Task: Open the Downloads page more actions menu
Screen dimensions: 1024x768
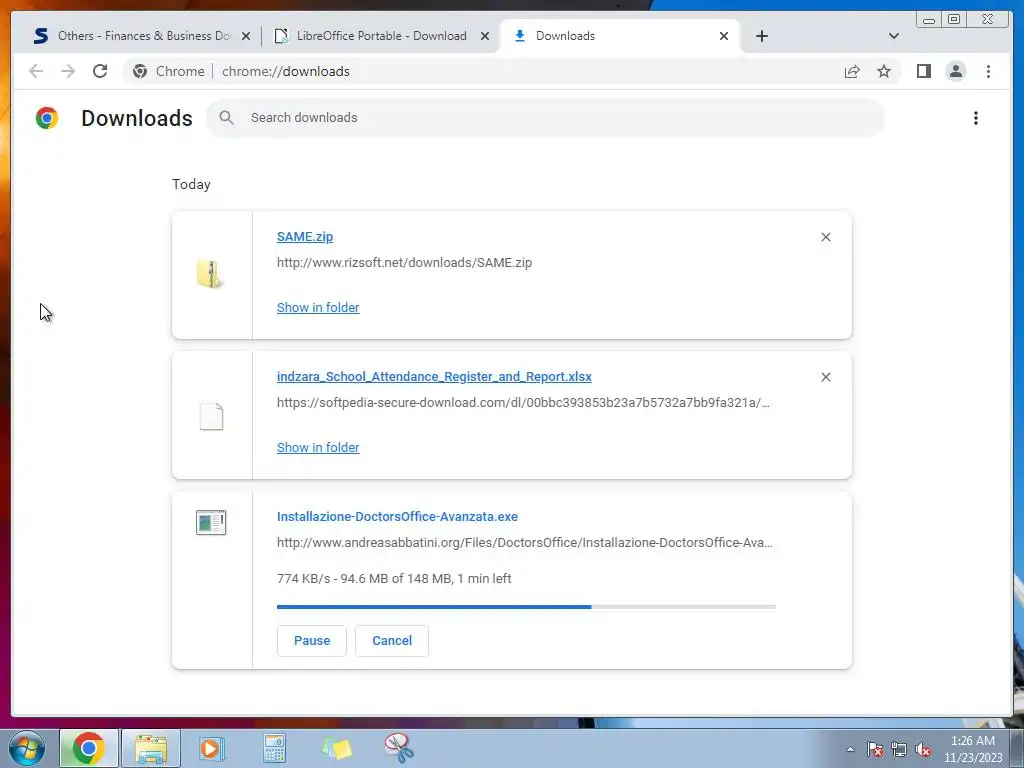Action: (x=976, y=118)
